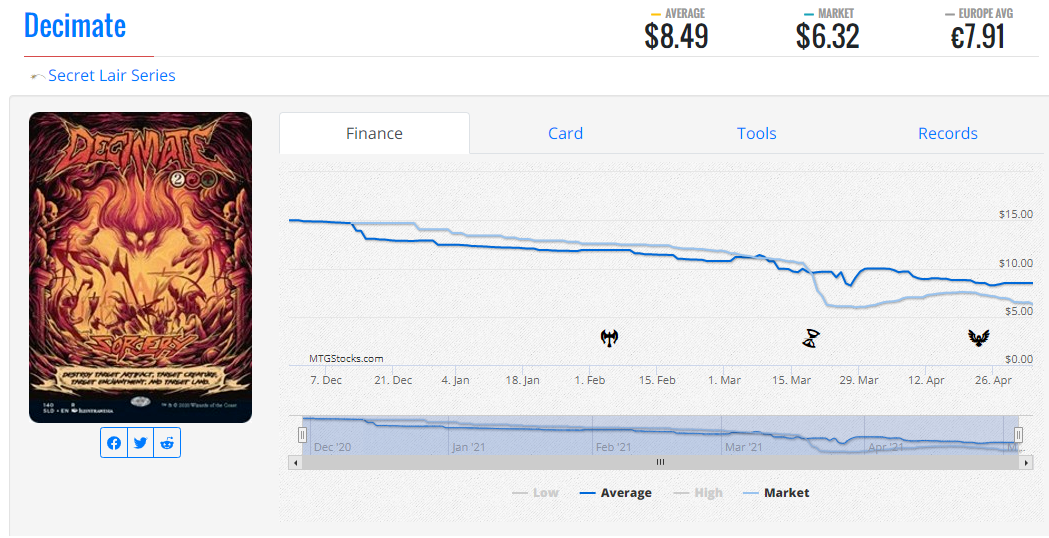Click the winged set icon near late April
The width and height of the screenshot is (1049, 538).
click(x=978, y=338)
